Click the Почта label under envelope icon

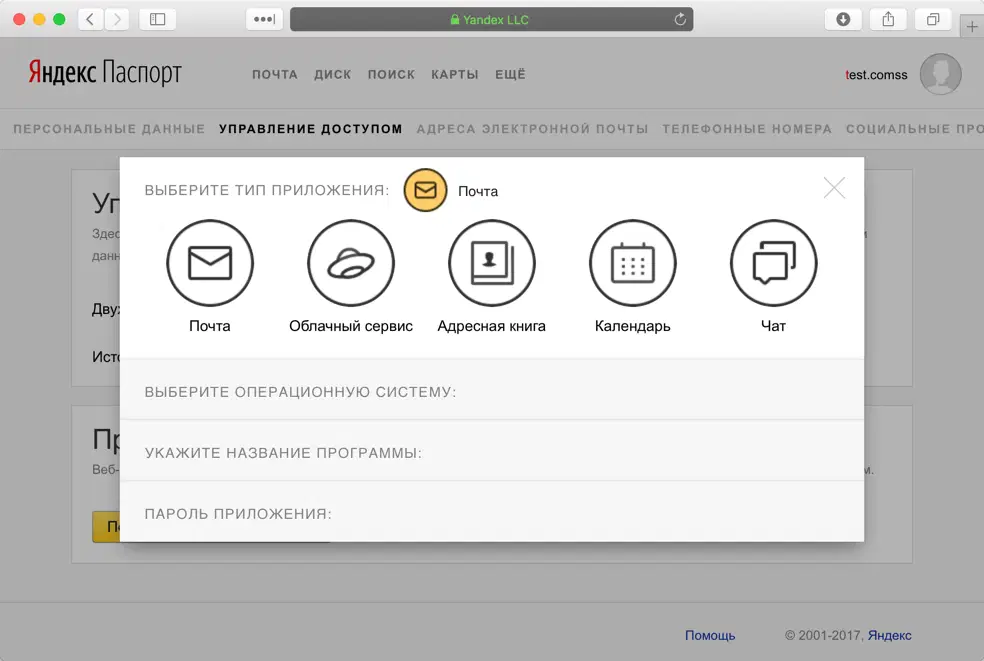point(210,326)
